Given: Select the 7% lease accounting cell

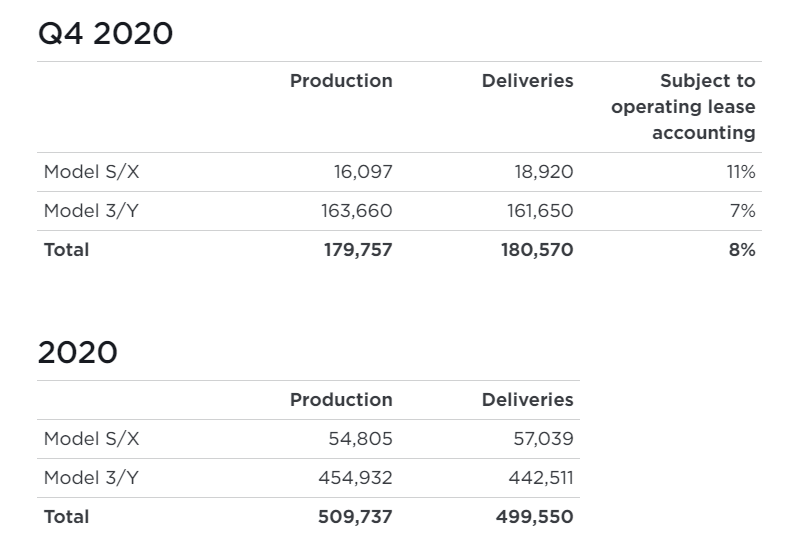Looking at the screenshot, I should [x=742, y=211].
